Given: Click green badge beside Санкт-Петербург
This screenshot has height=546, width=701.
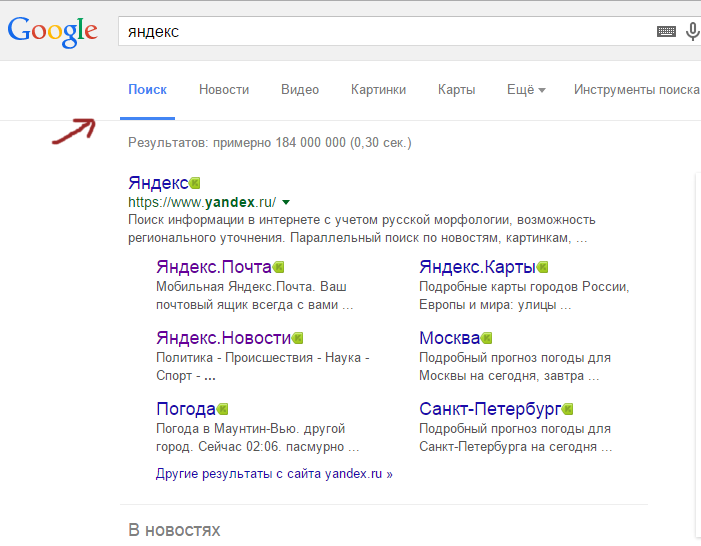Looking at the screenshot, I should click(x=568, y=409).
